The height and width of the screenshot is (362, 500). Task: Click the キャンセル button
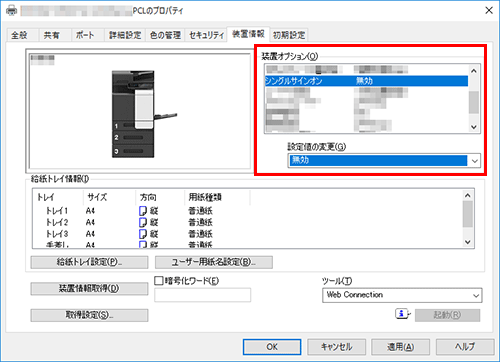tap(336, 347)
